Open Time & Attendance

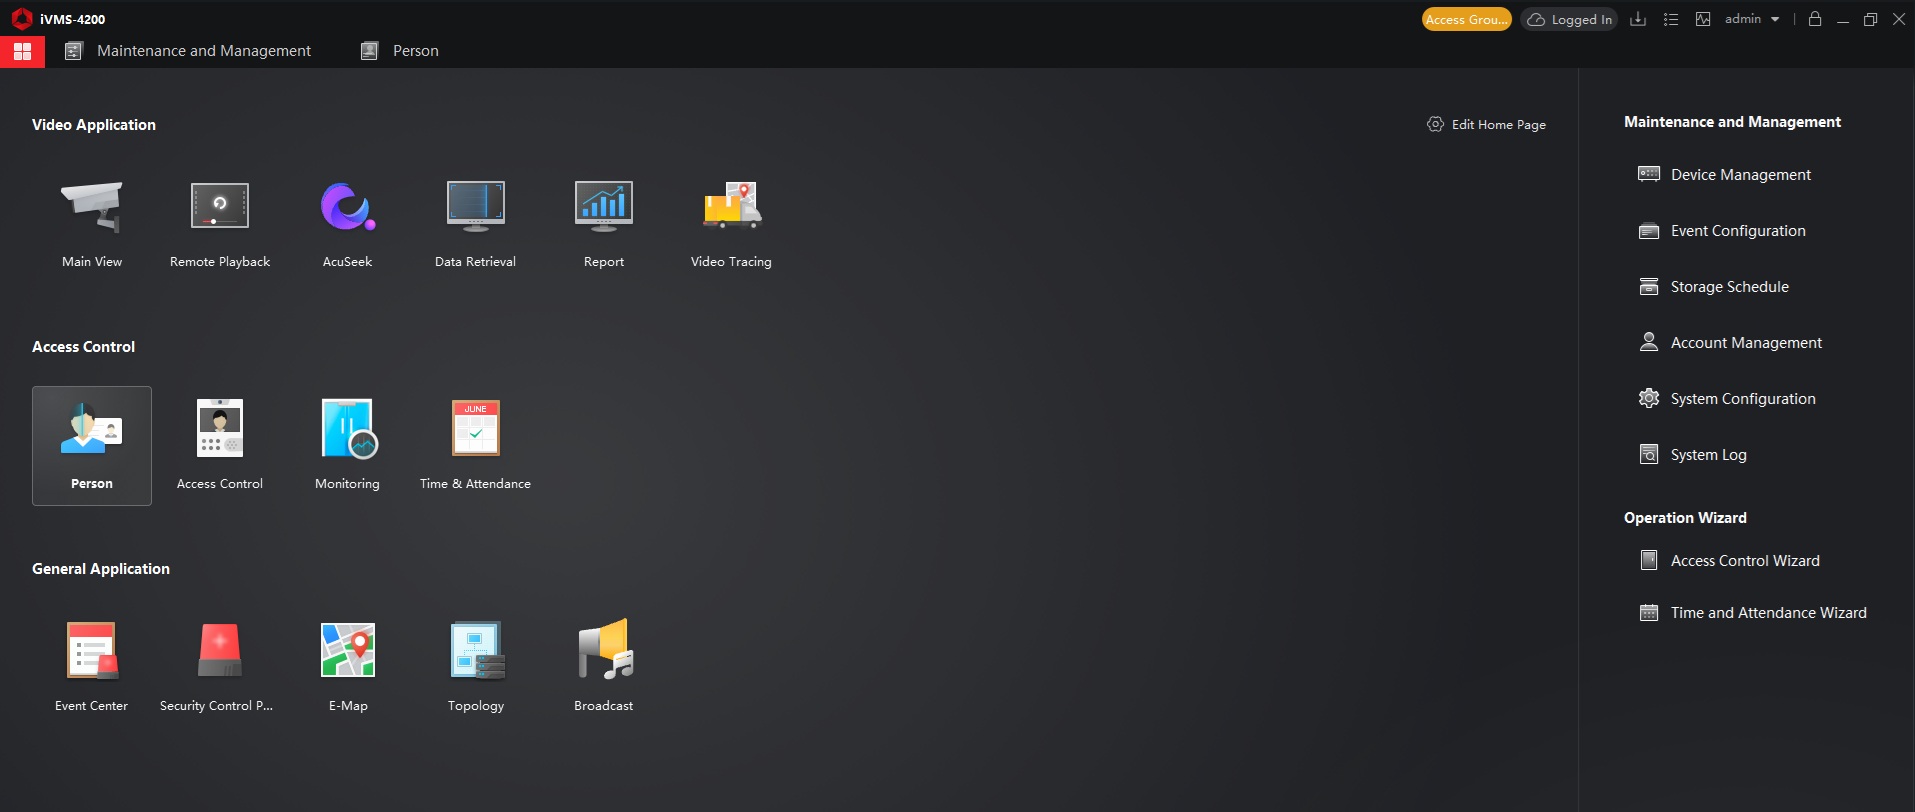click(x=476, y=446)
